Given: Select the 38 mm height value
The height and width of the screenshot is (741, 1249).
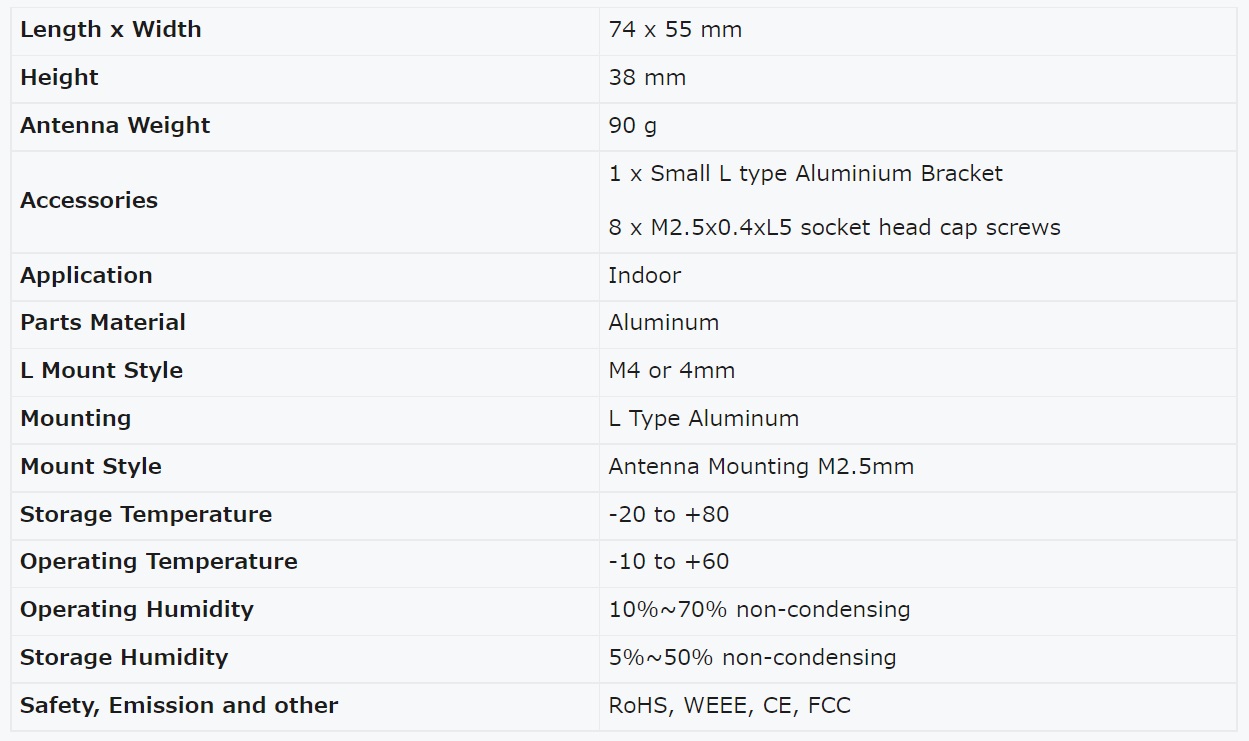Looking at the screenshot, I should pos(647,78).
